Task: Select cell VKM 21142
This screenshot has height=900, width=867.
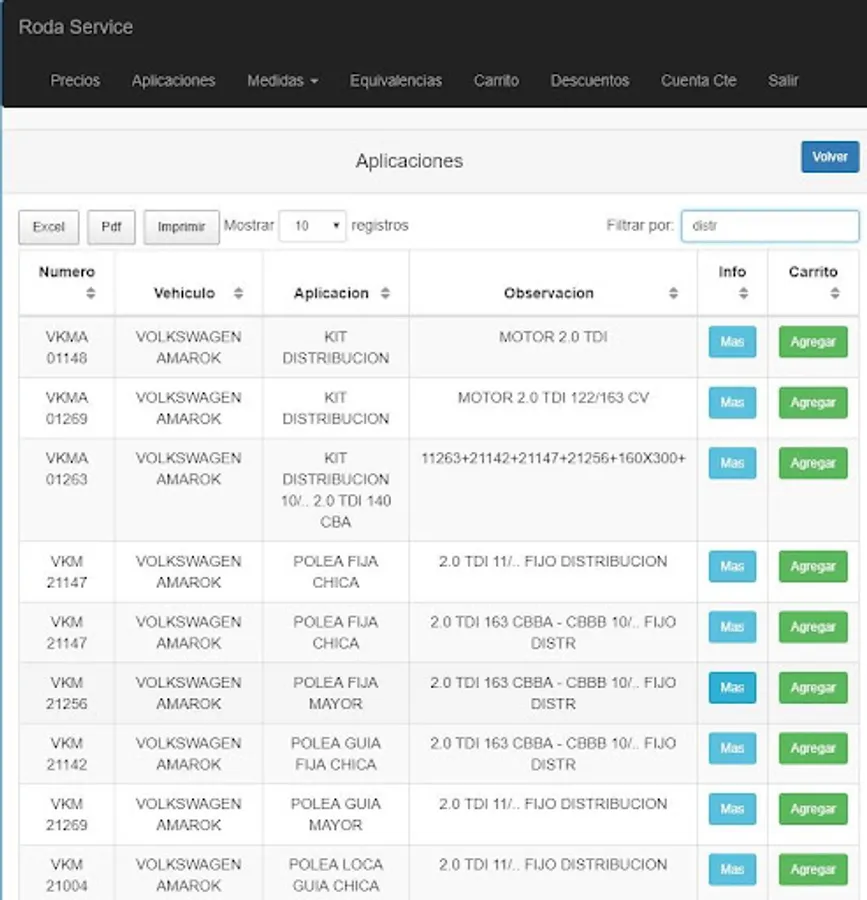Action: (x=67, y=754)
